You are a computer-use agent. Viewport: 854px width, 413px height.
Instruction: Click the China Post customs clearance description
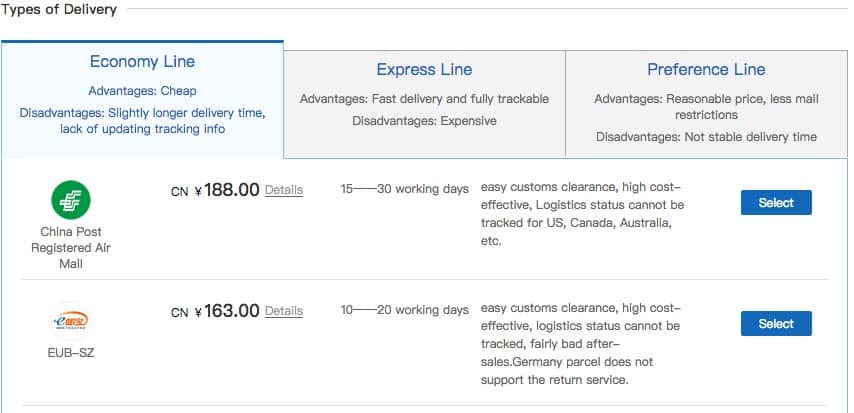point(583,214)
